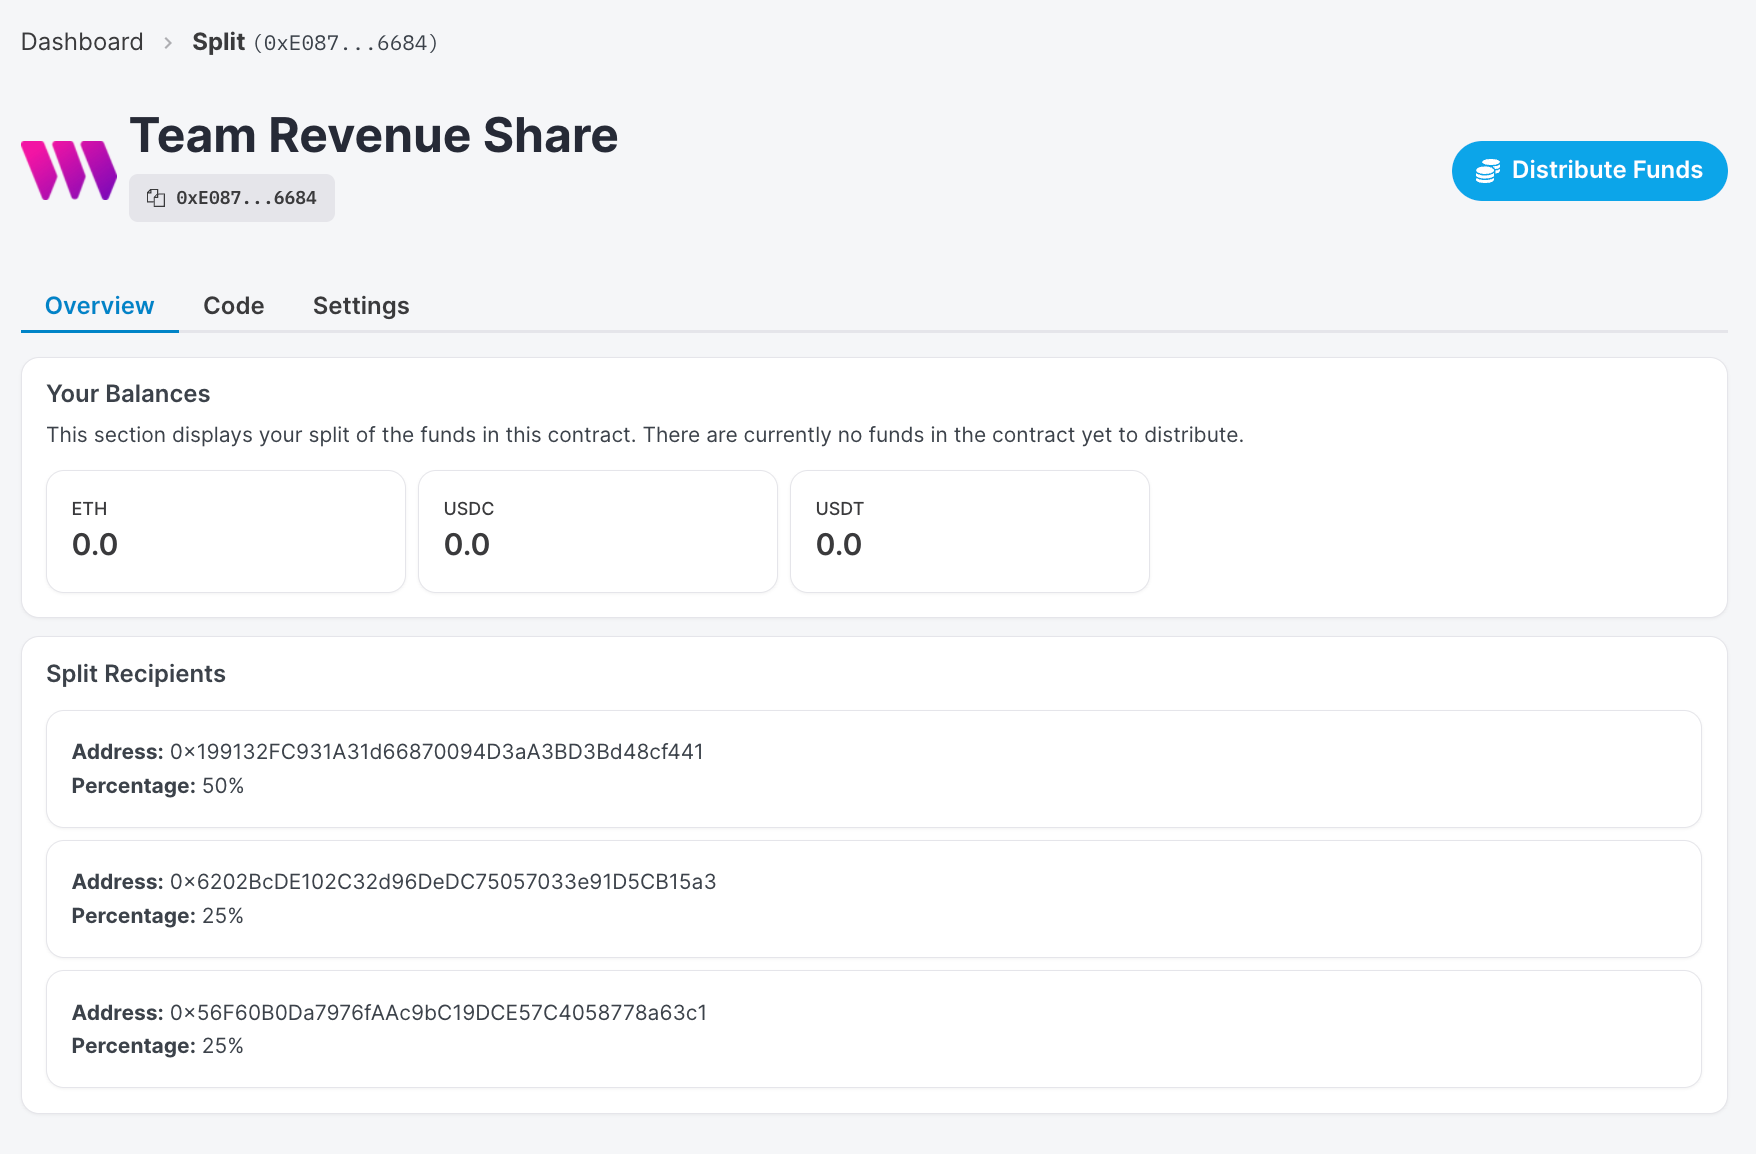Click the Split Recipients heading
The image size is (1756, 1154).
[x=136, y=674]
